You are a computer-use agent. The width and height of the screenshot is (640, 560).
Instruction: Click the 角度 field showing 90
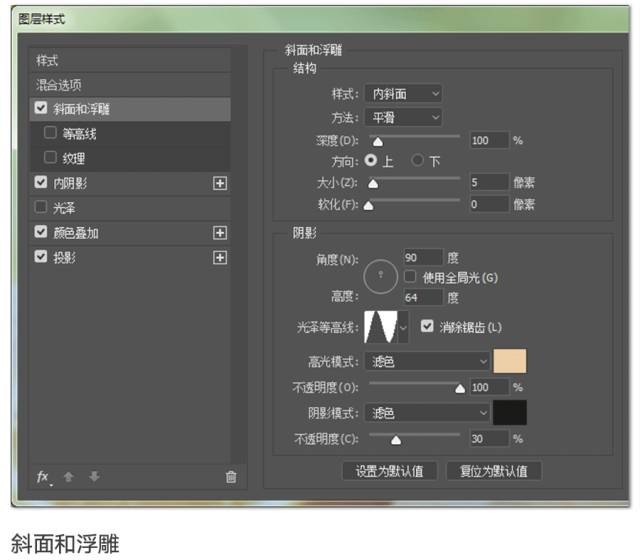tap(423, 258)
